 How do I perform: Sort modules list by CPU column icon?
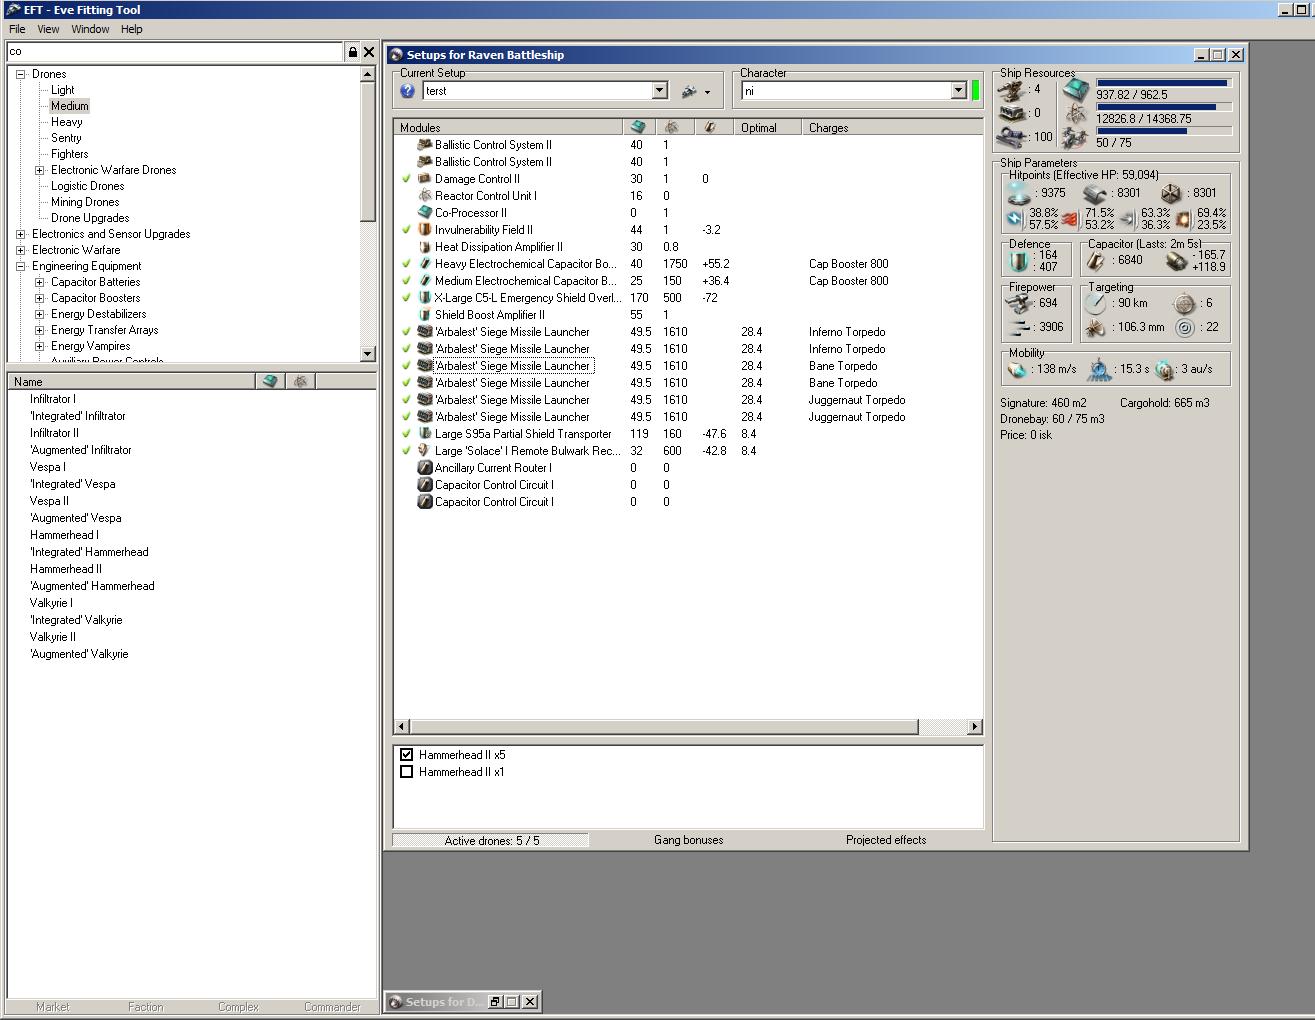[638, 128]
